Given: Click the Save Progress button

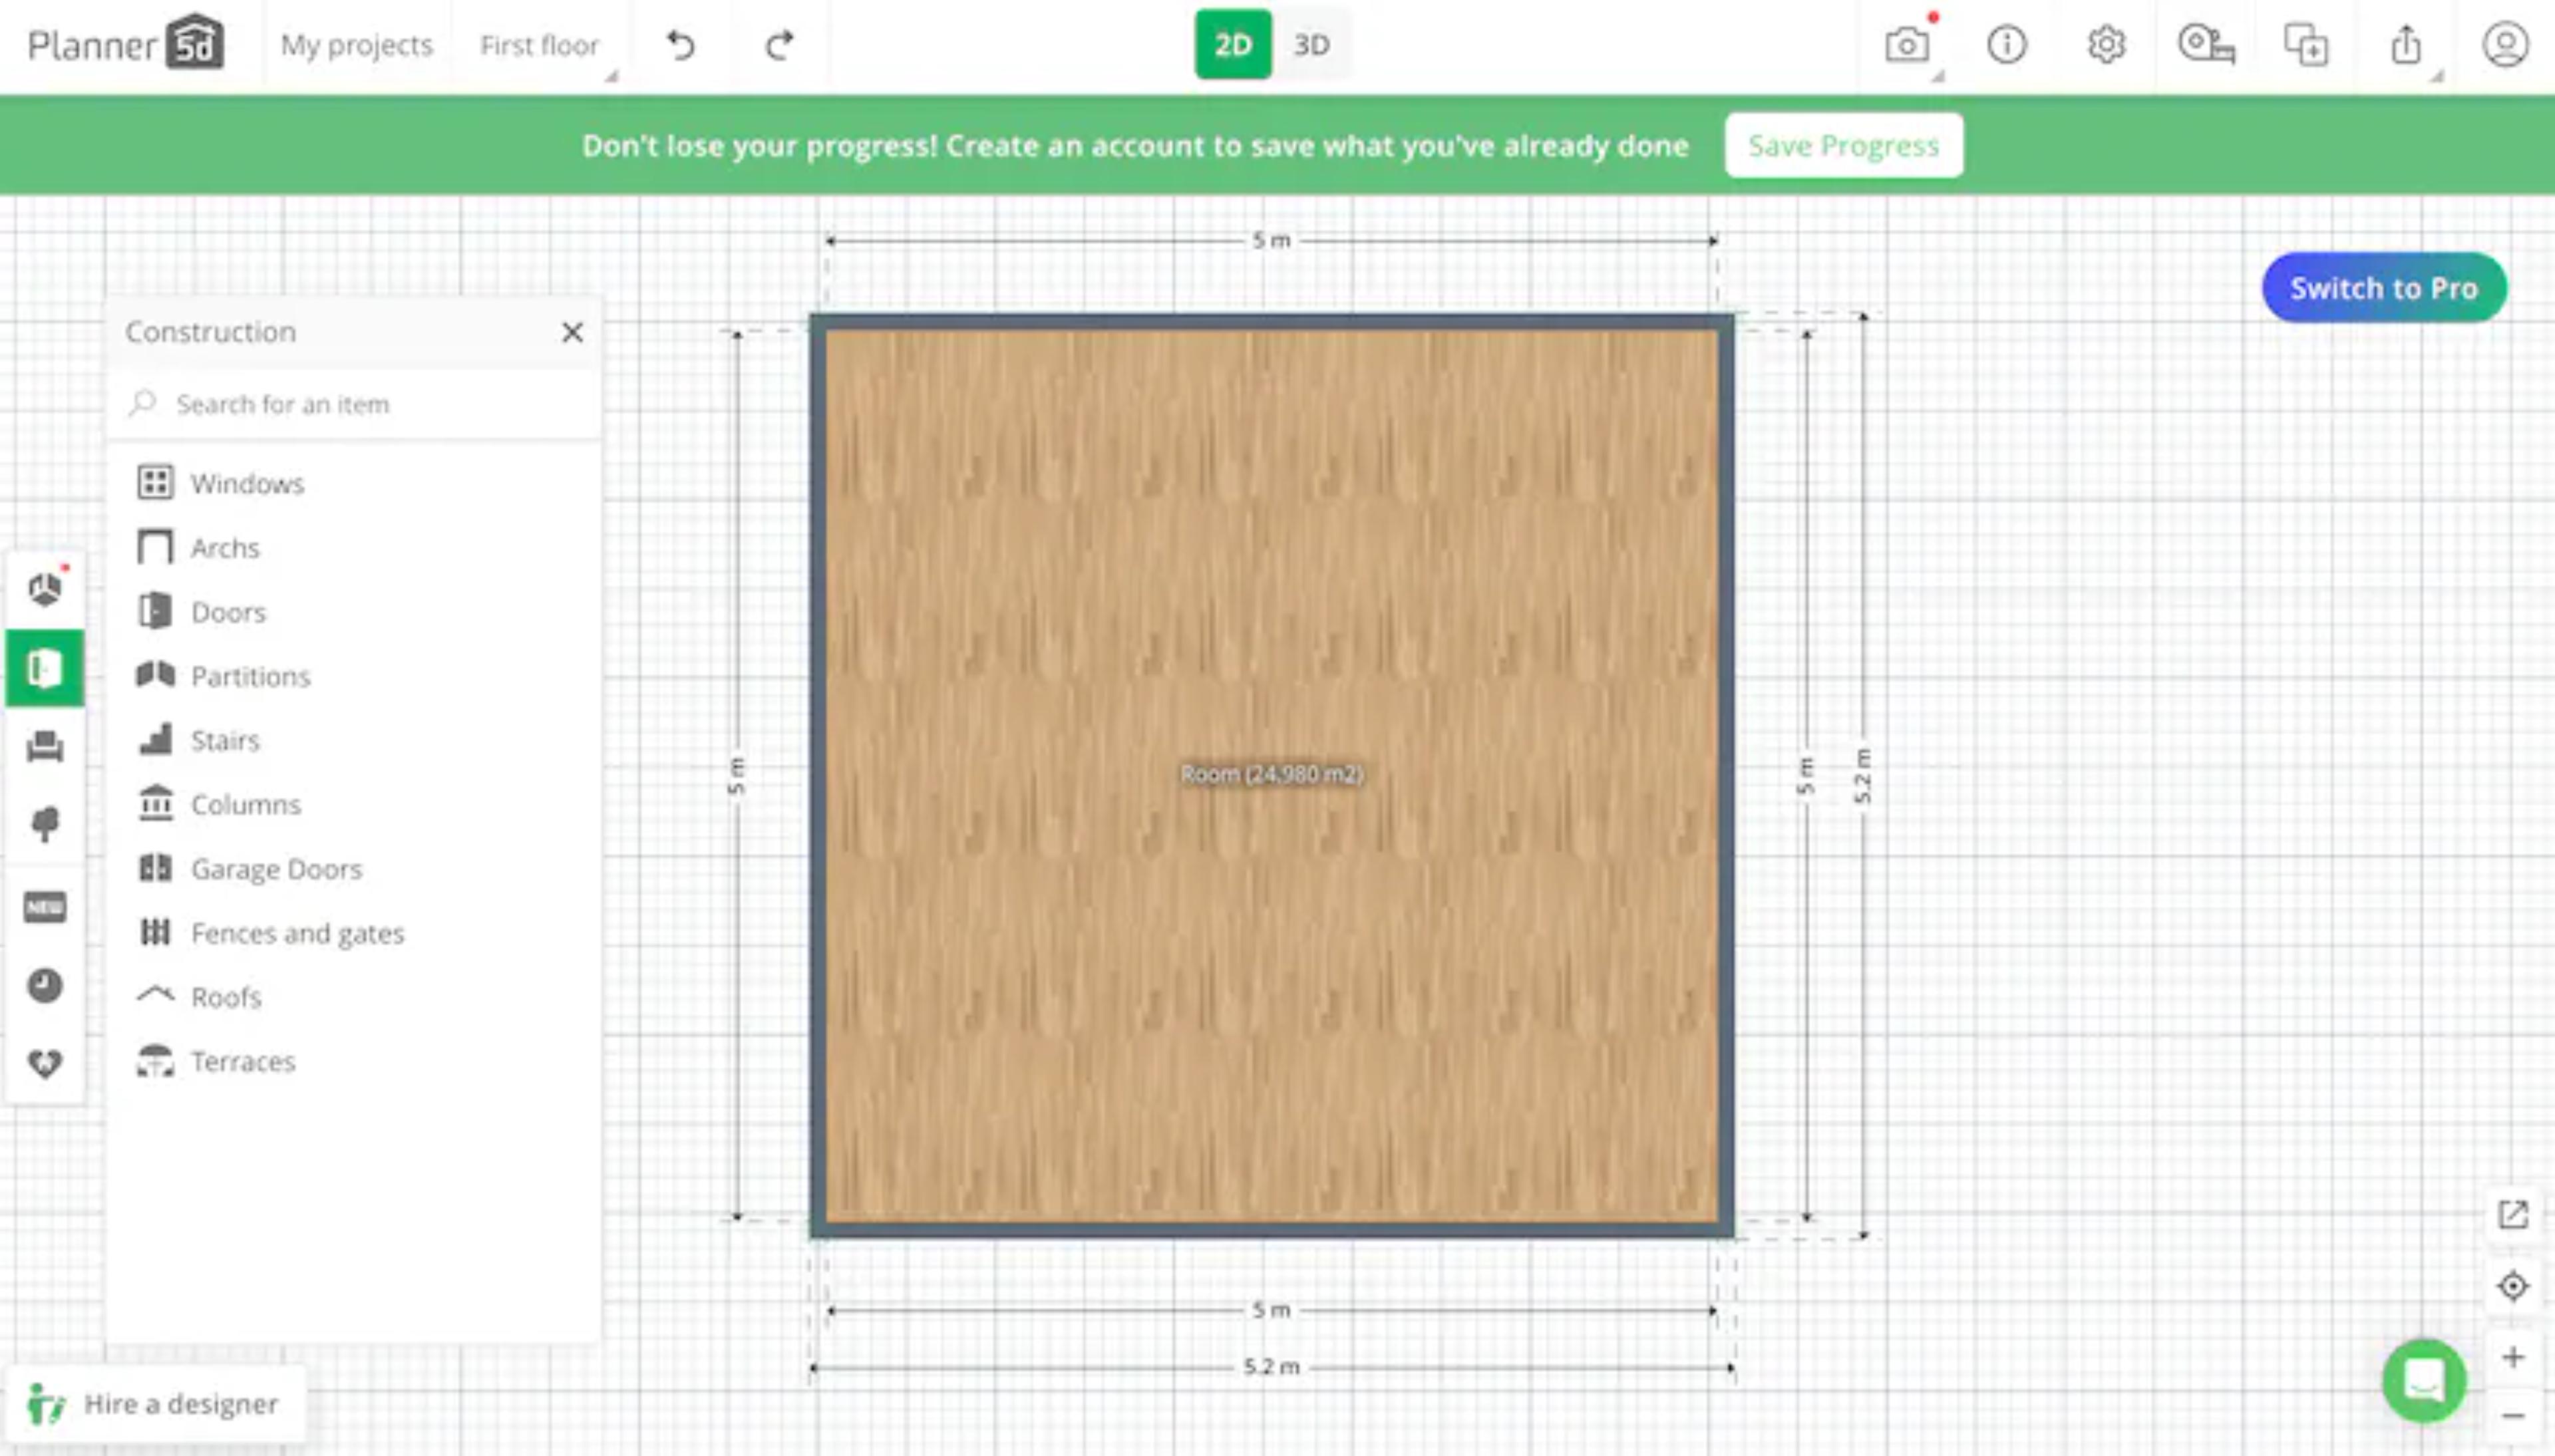Looking at the screenshot, I should (x=1843, y=146).
